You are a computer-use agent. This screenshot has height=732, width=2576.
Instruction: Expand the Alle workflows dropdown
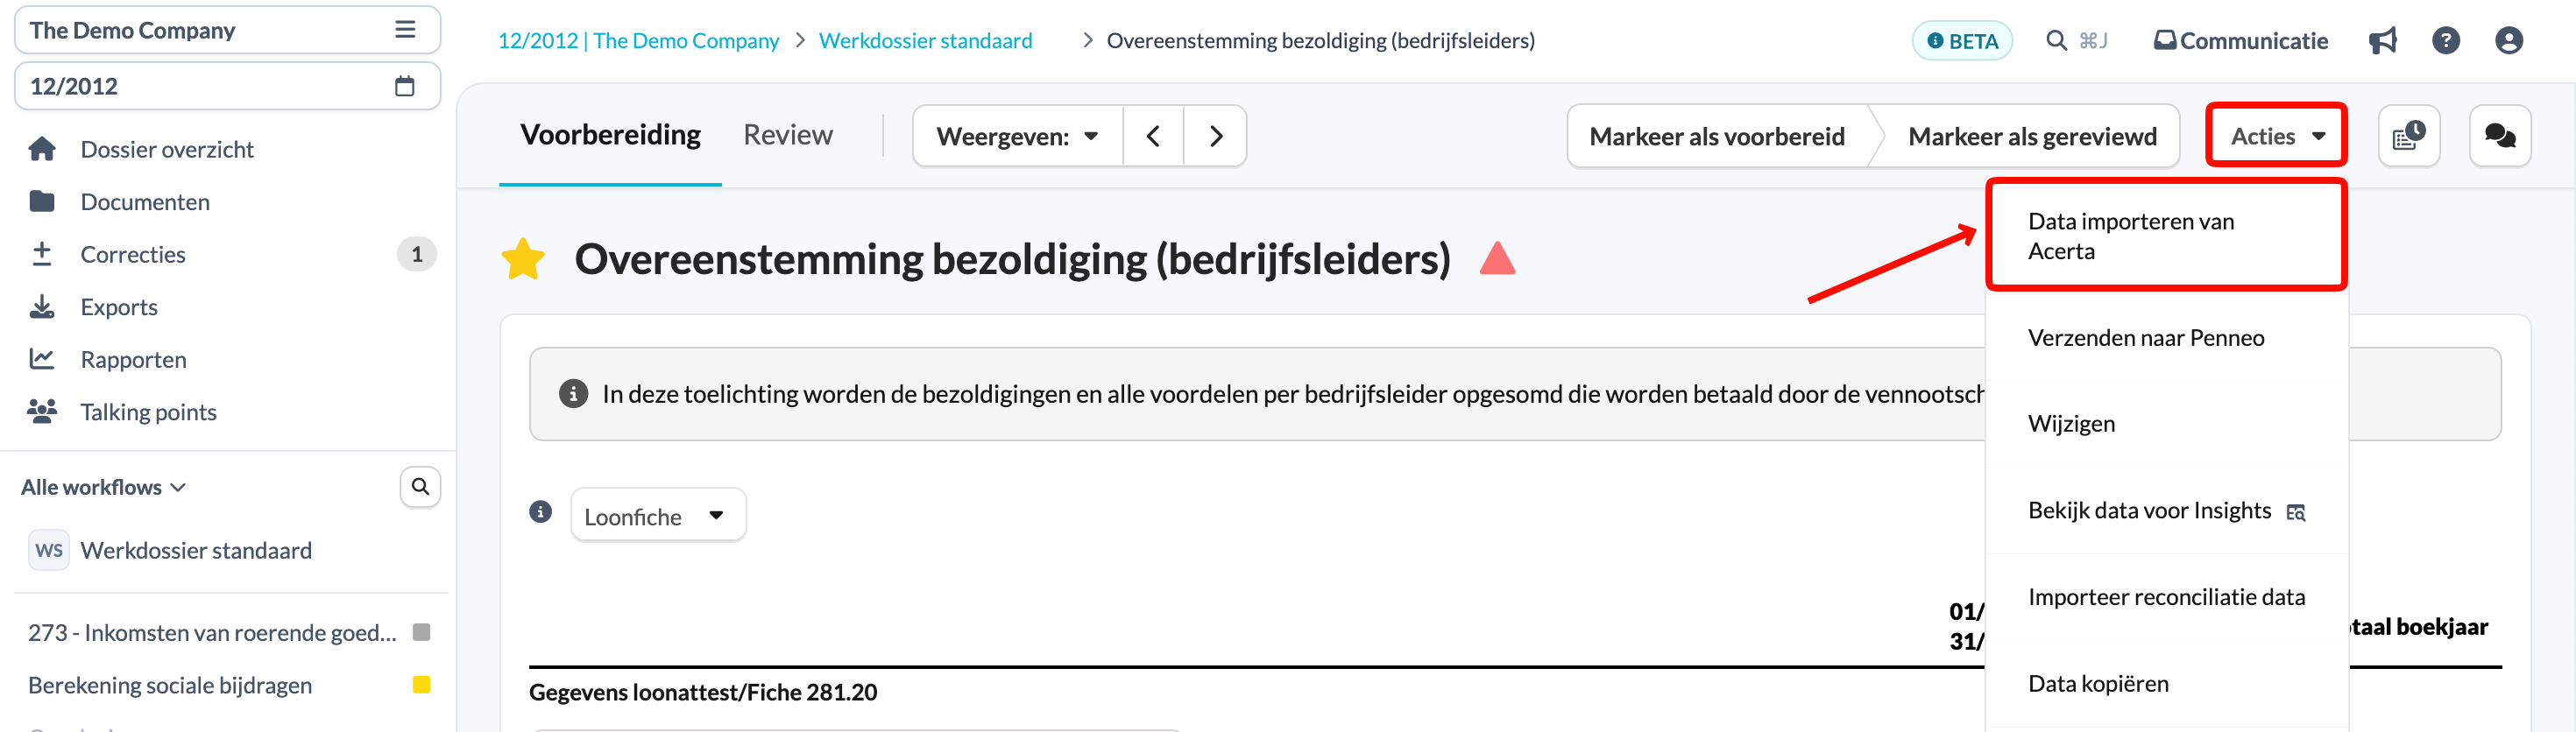(104, 487)
